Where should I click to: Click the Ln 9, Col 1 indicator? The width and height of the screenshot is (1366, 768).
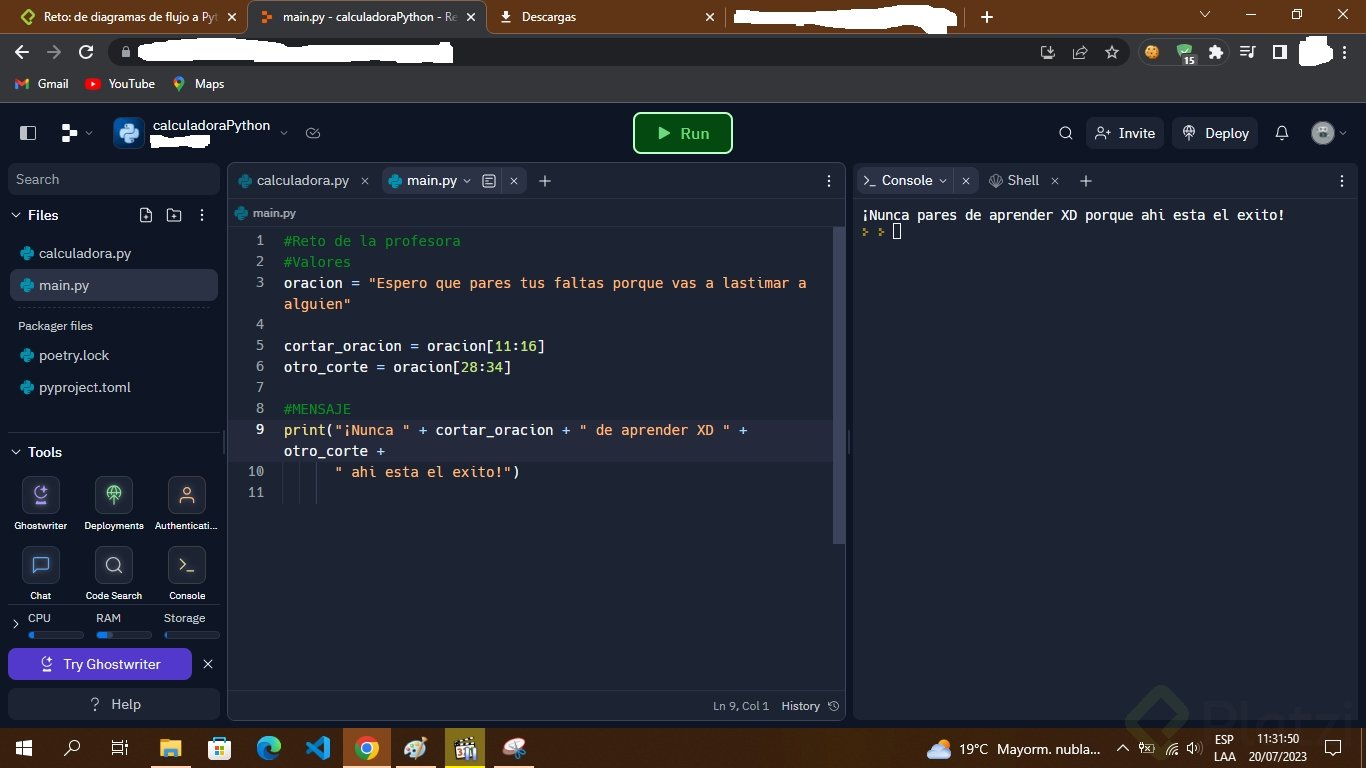coord(741,706)
